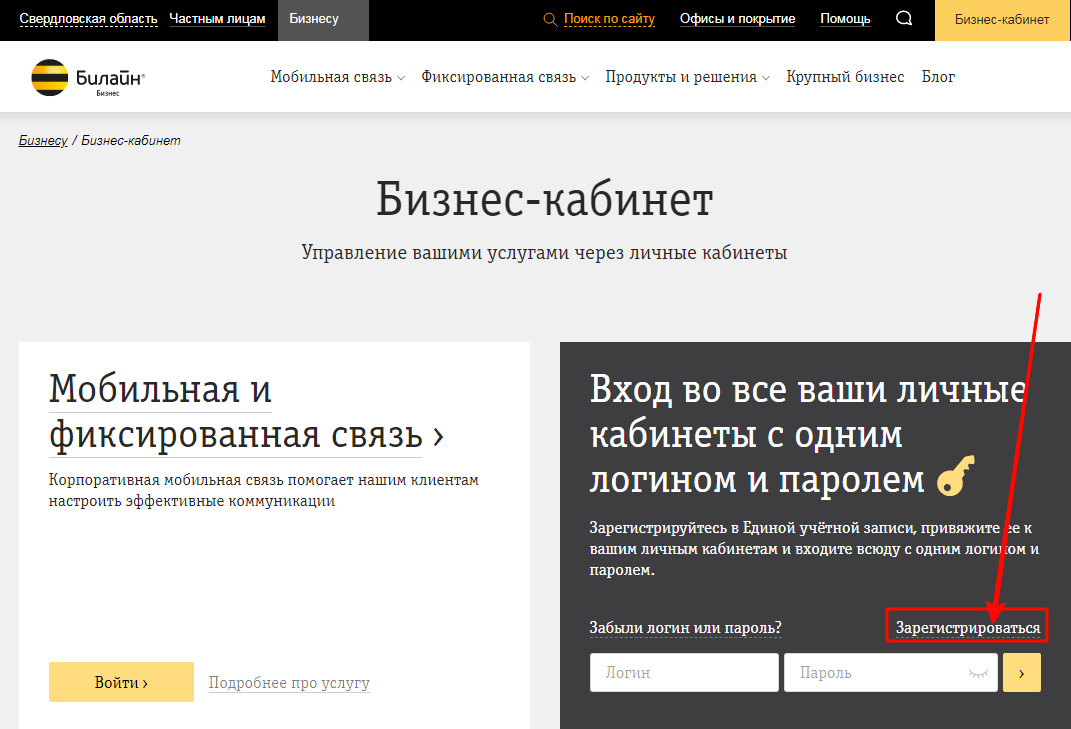Switch to the 'Частным лицам' tab
Viewport: 1071px width, 729px height.
click(x=217, y=19)
